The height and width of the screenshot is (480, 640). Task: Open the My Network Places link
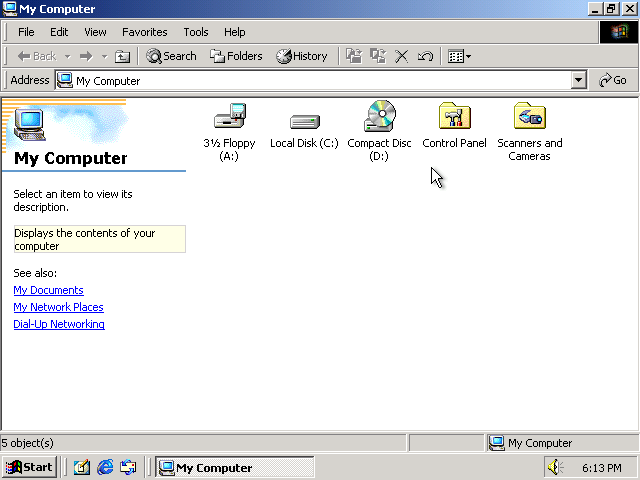click(x=58, y=307)
